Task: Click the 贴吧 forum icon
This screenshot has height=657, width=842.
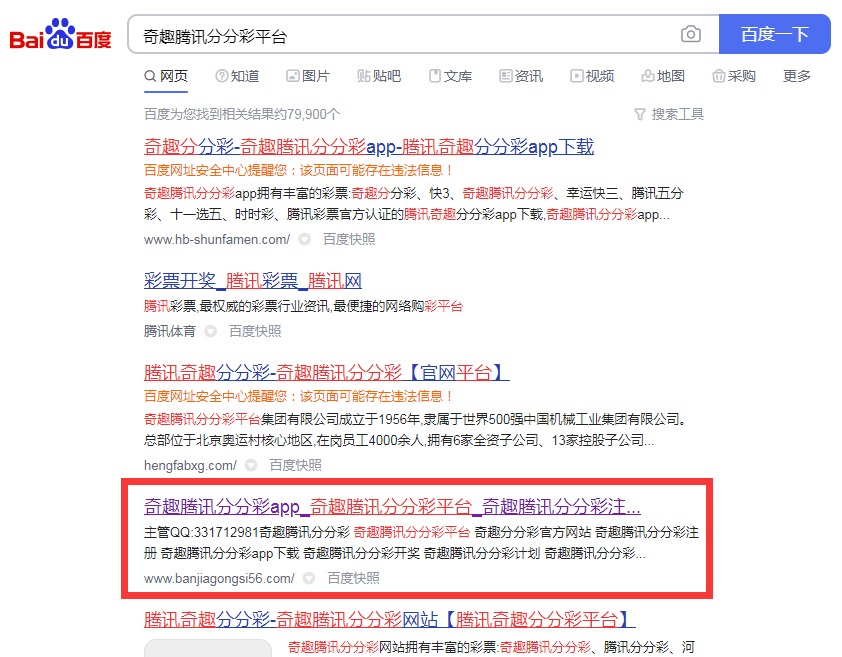Action: pyautogui.click(x=362, y=75)
